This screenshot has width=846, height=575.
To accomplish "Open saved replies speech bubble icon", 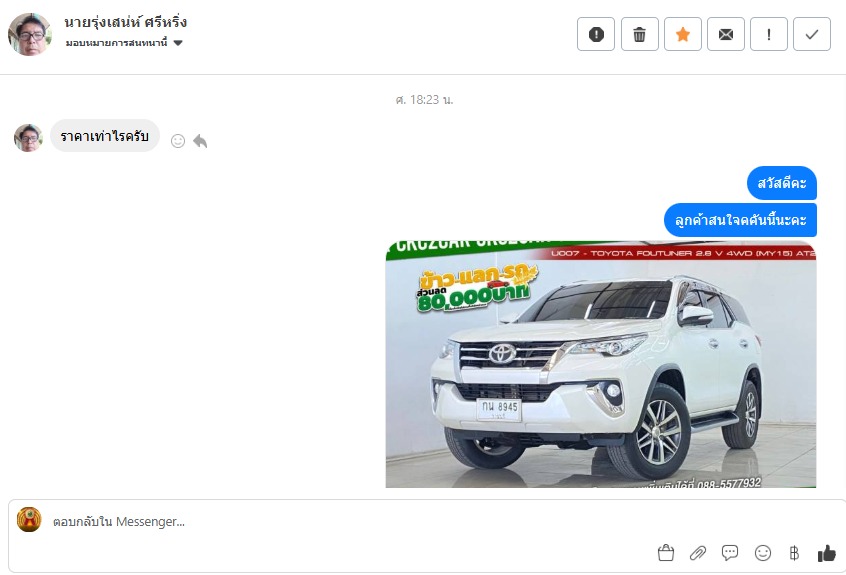I will pos(730,553).
